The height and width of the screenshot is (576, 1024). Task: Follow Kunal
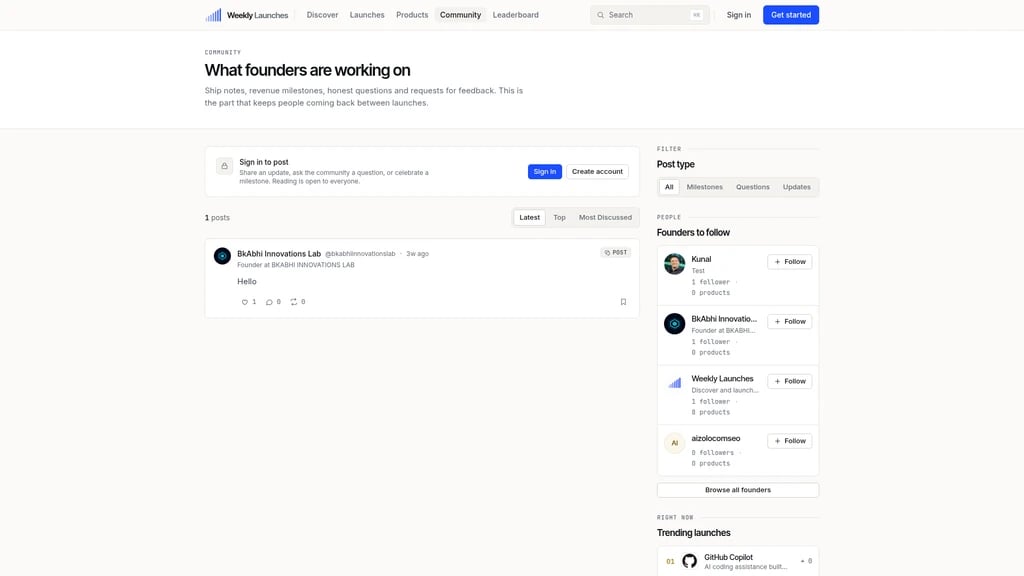[790, 262]
